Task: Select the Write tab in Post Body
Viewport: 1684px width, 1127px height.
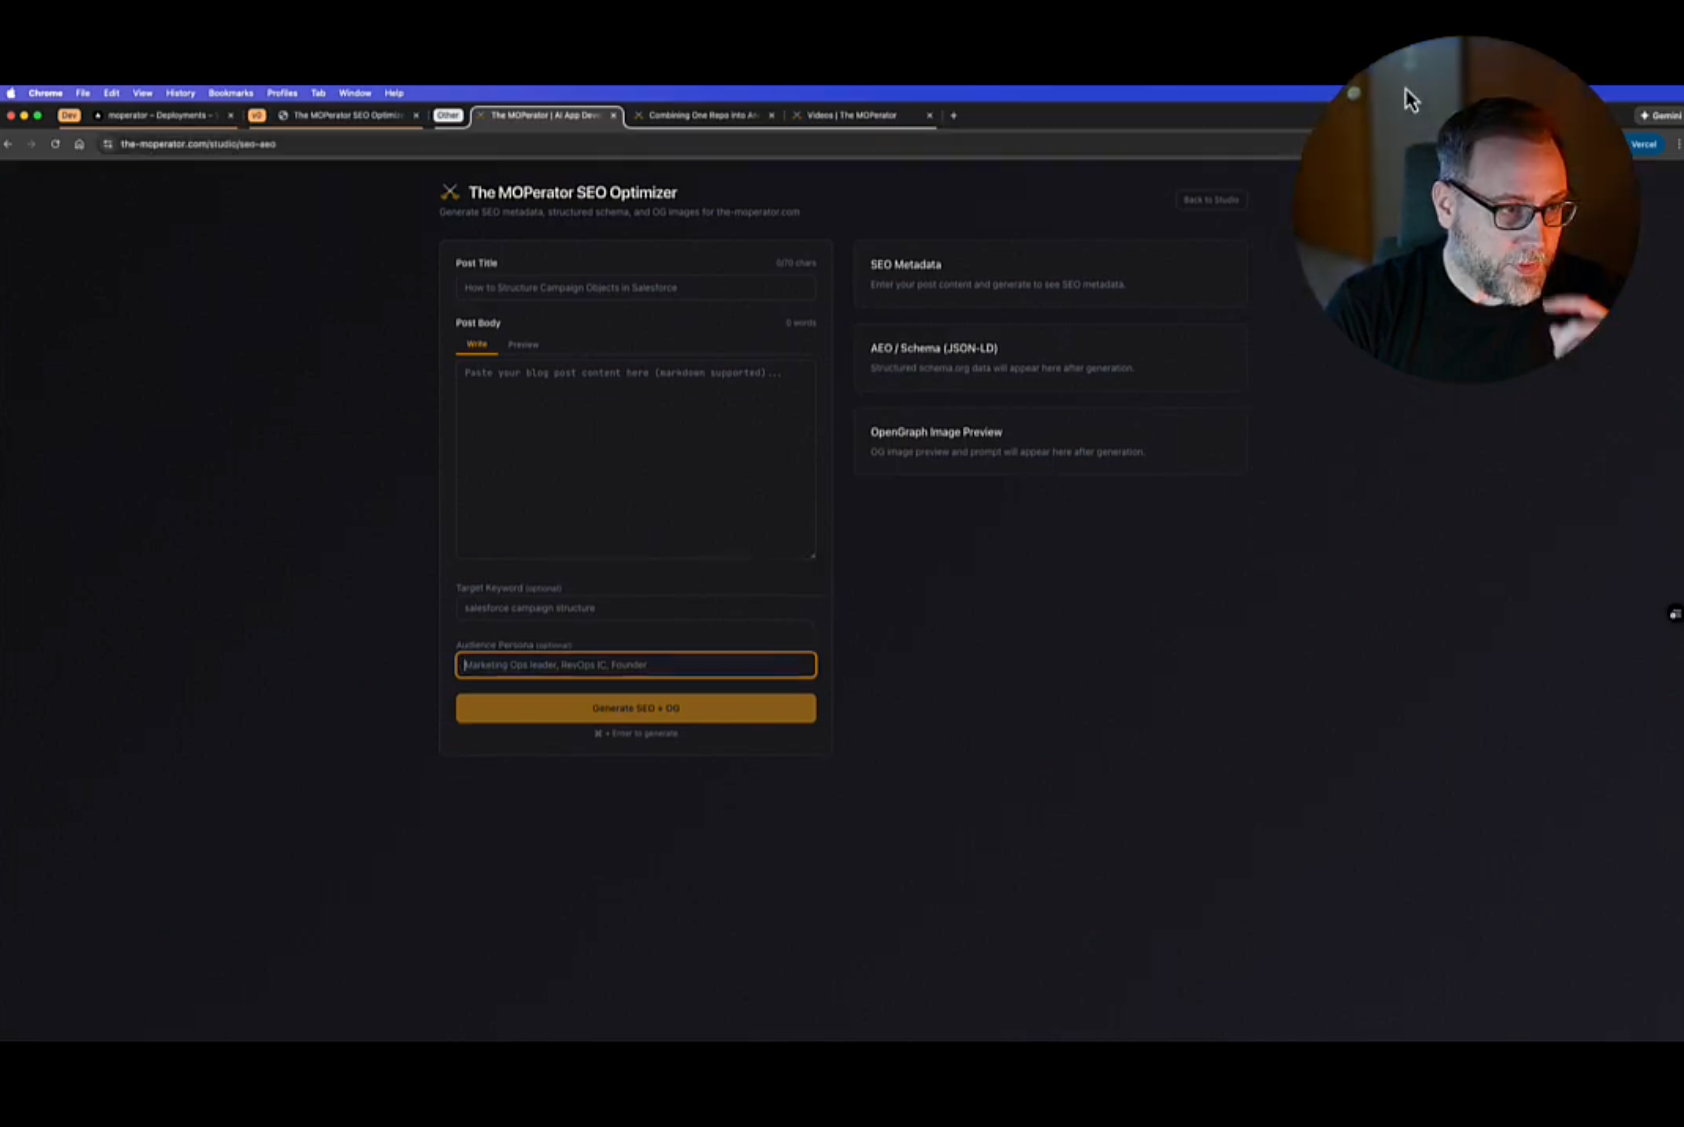Action: tap(477, 344)
